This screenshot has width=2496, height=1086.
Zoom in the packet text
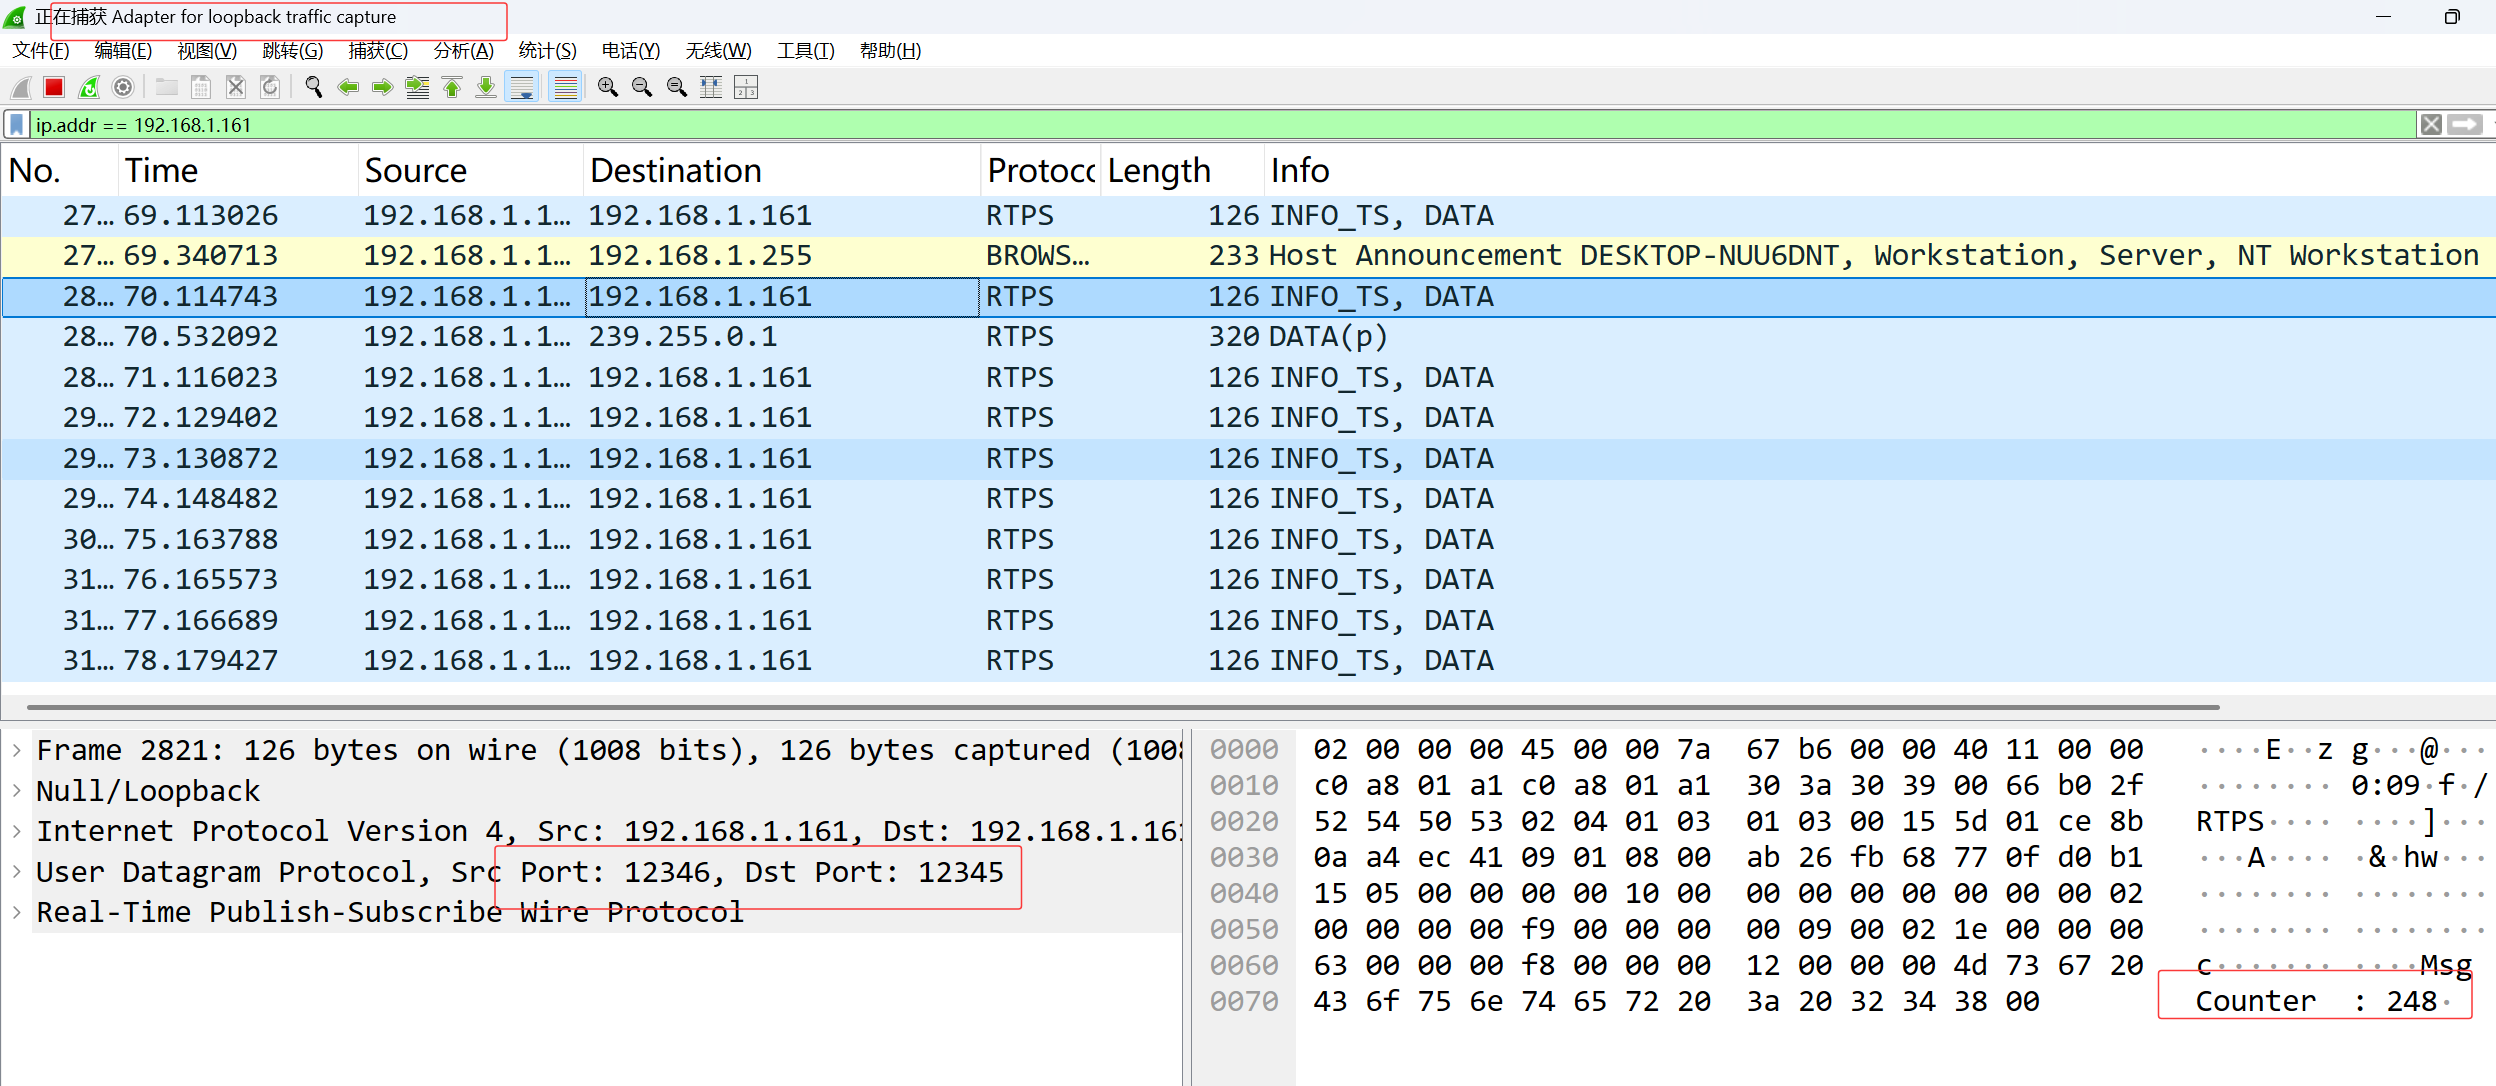tap(607, 88)
